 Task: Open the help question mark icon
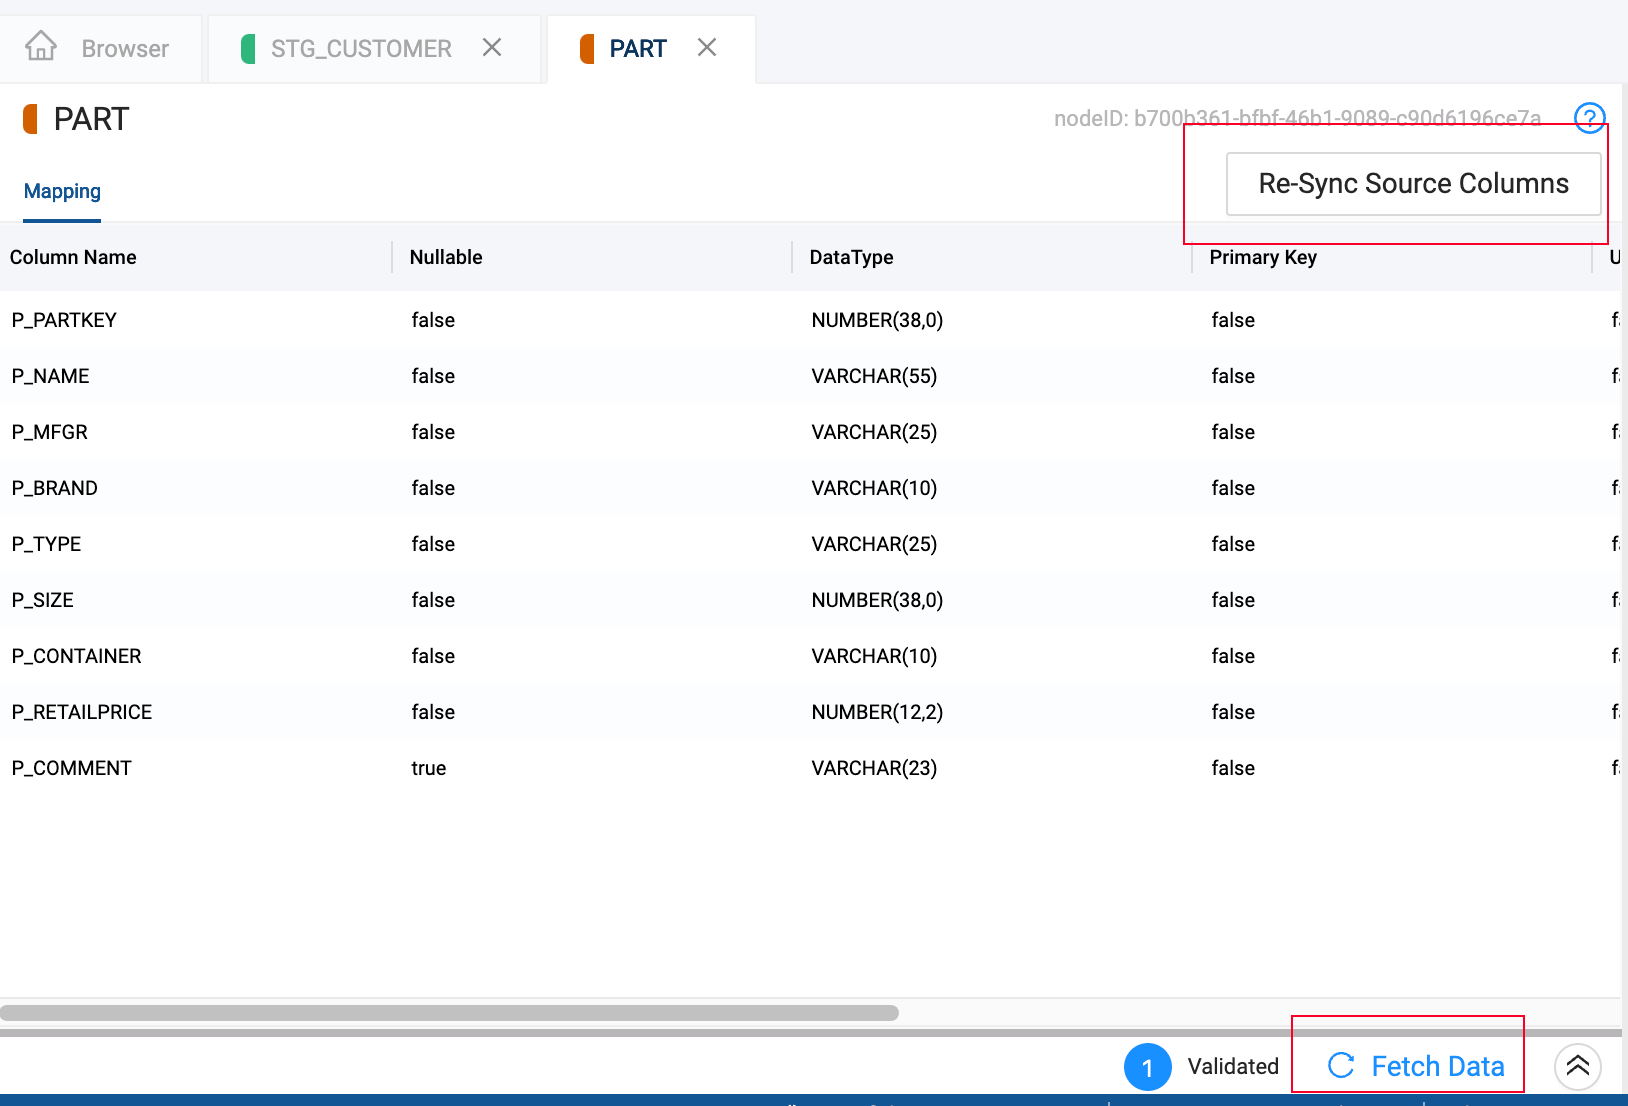[1589, 118]
